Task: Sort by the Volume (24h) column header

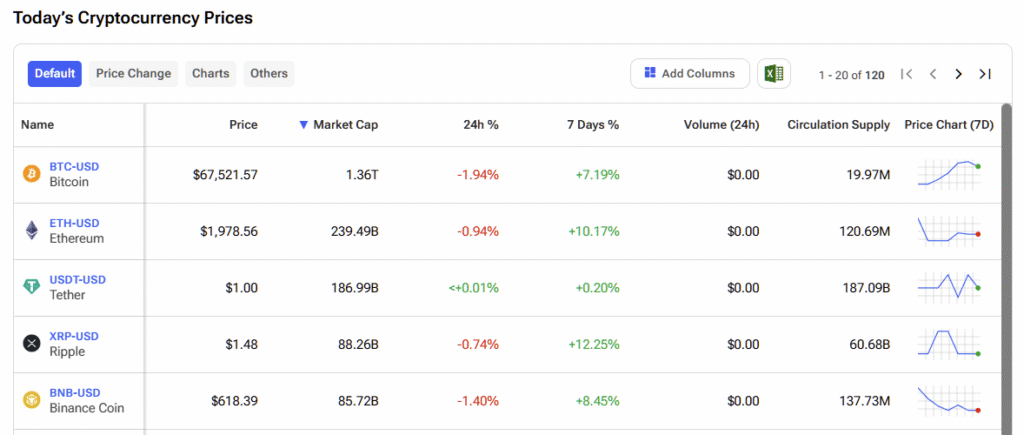Action: click(722, 125)
